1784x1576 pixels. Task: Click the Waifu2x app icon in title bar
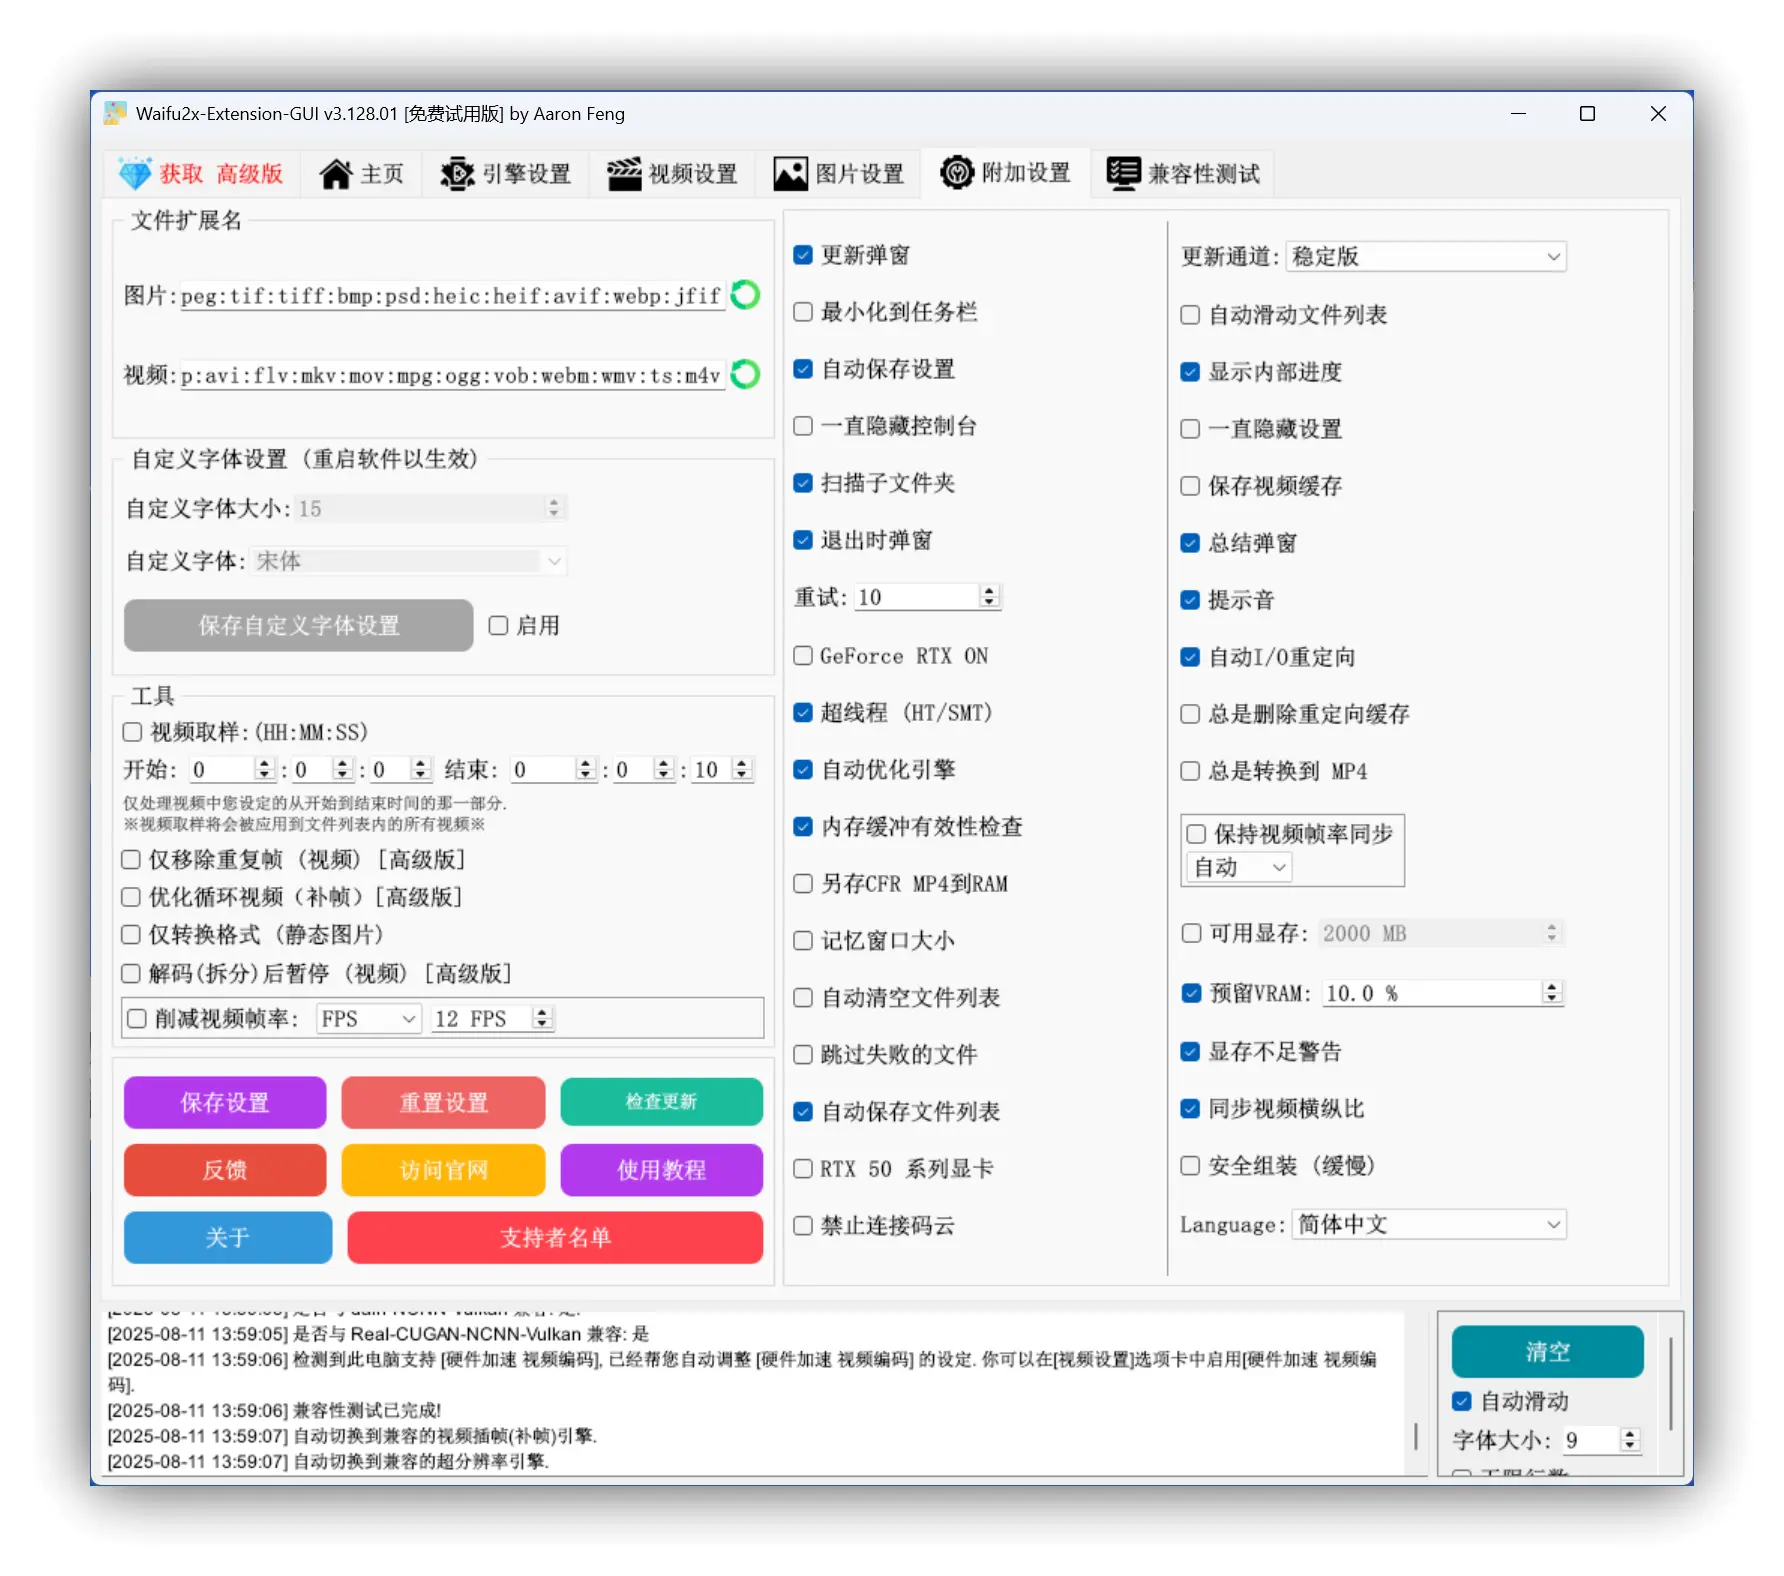[x=116, y=113]
